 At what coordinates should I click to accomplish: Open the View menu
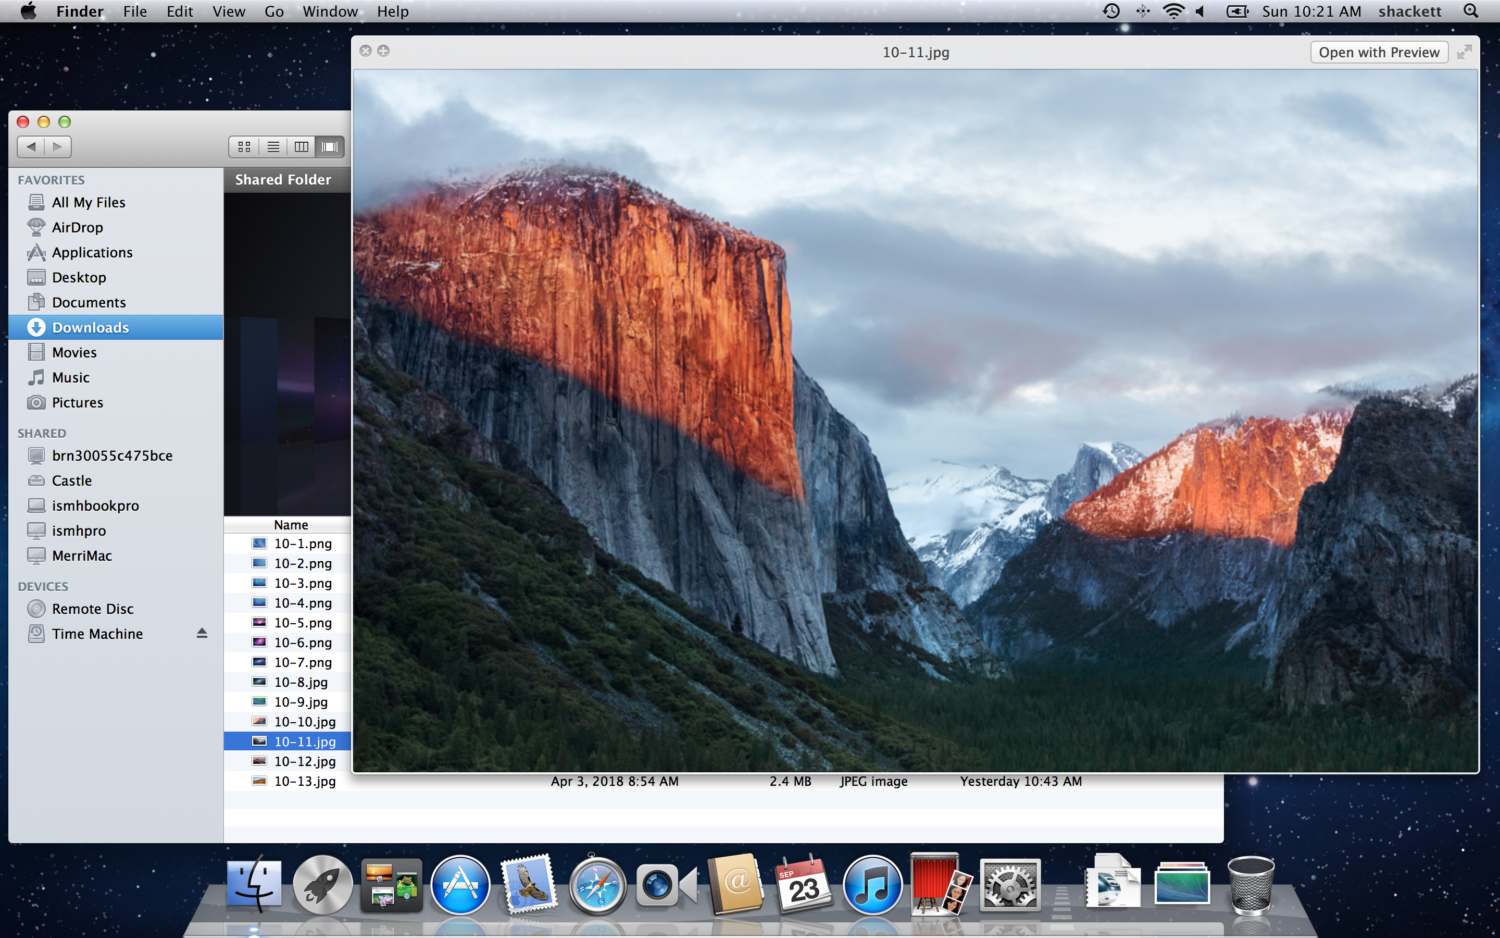click(229, 11)
